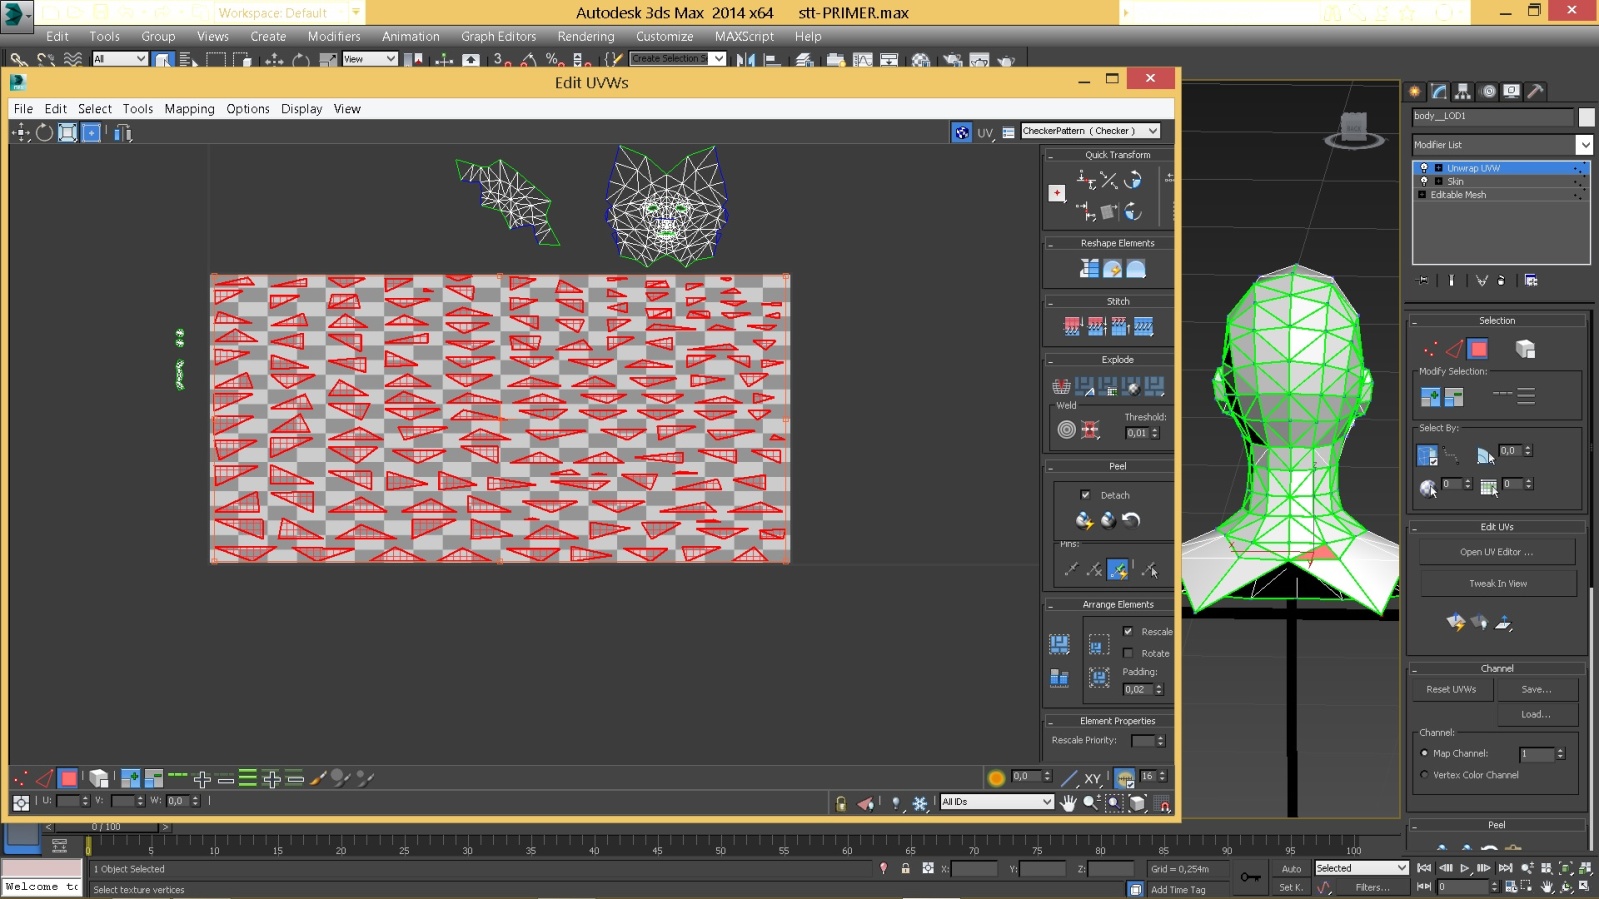The height and width of the screenshot is (899, 1599).
Task: Toggle the soft selection orange circle button
Action: click(996, 777)
